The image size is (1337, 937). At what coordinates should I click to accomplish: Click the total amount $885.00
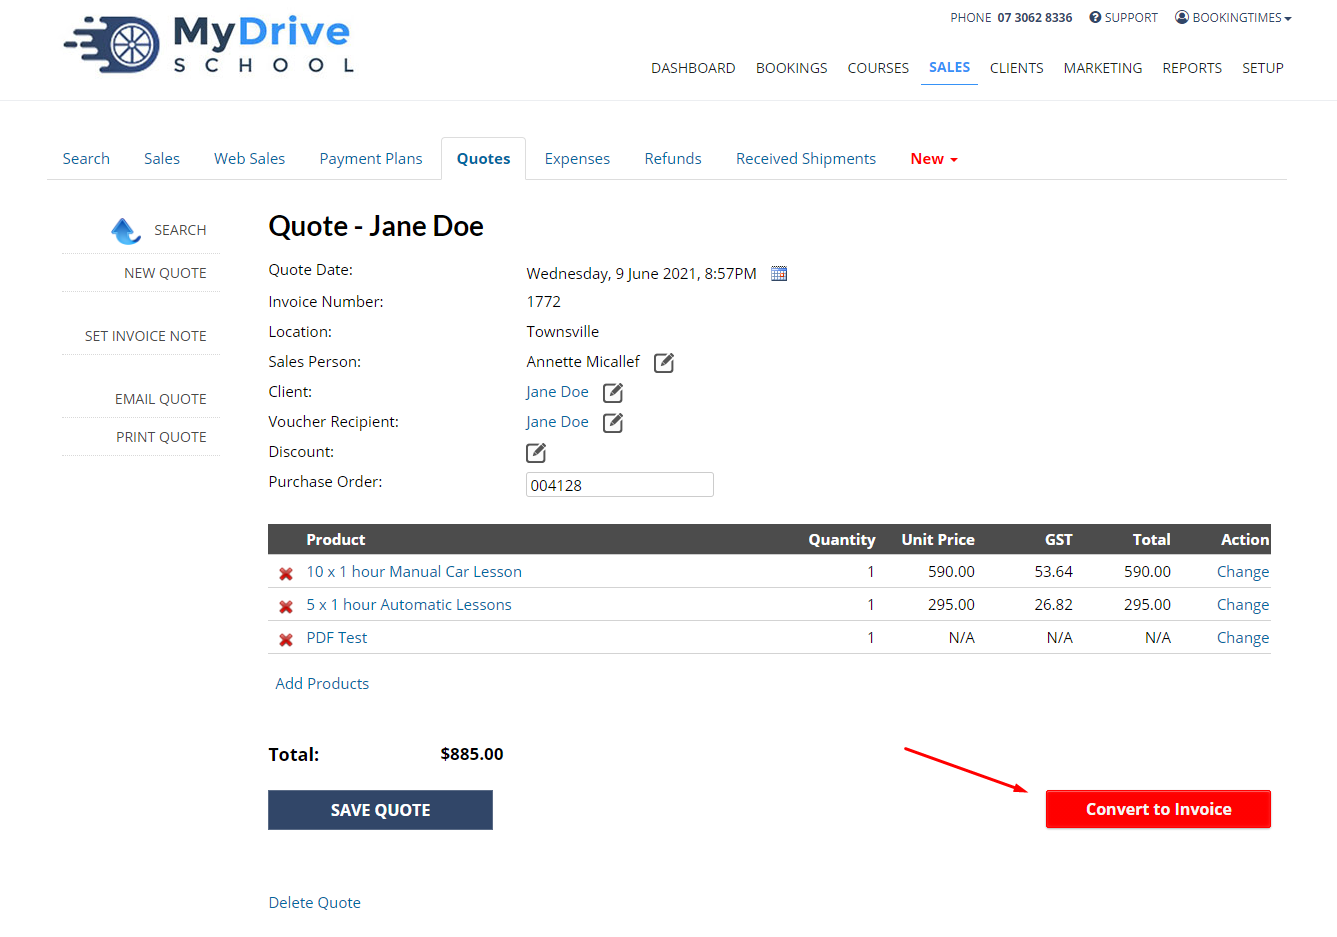click(x=472, y=754)
